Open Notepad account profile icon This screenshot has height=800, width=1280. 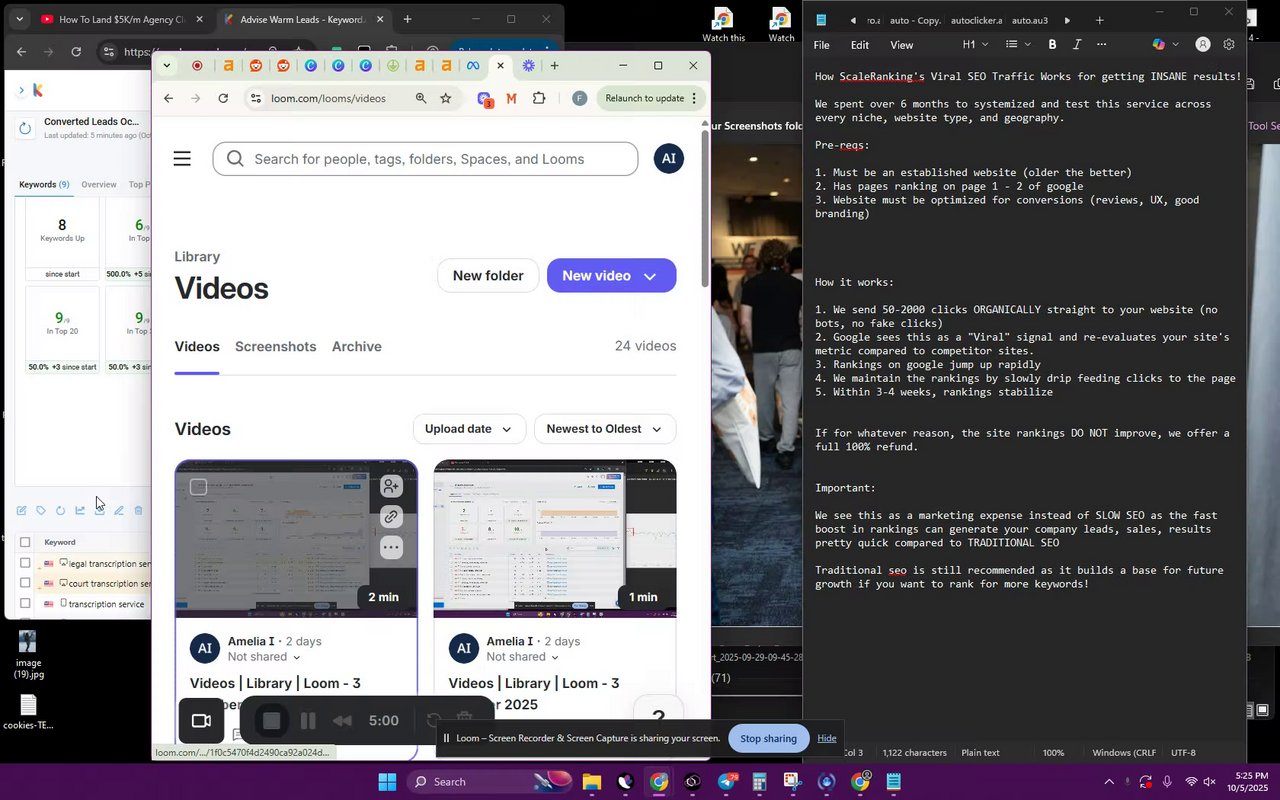[x=1203, y=45]
